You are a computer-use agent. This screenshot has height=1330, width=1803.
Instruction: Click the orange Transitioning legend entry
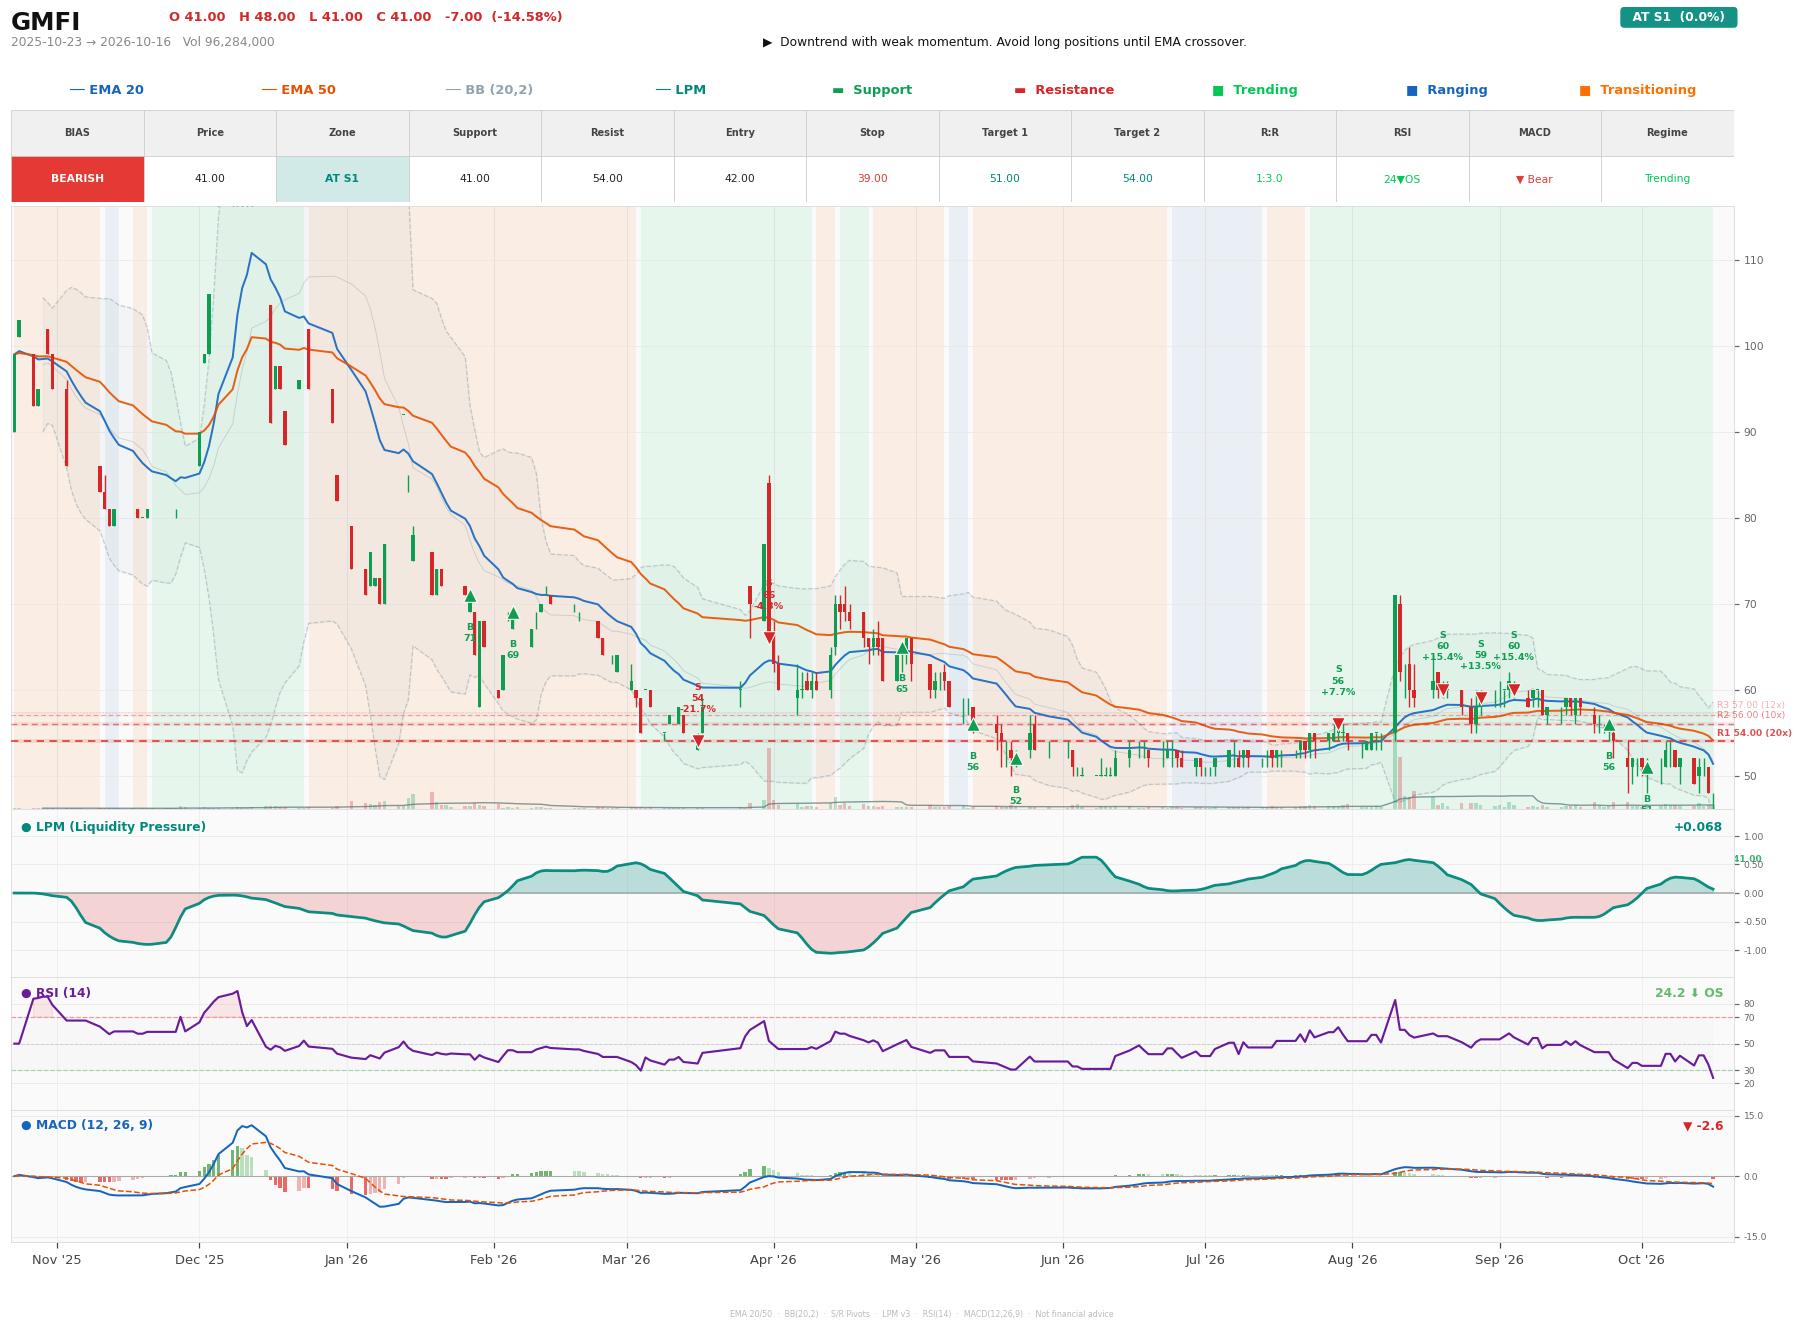(x=1638, y=90)
